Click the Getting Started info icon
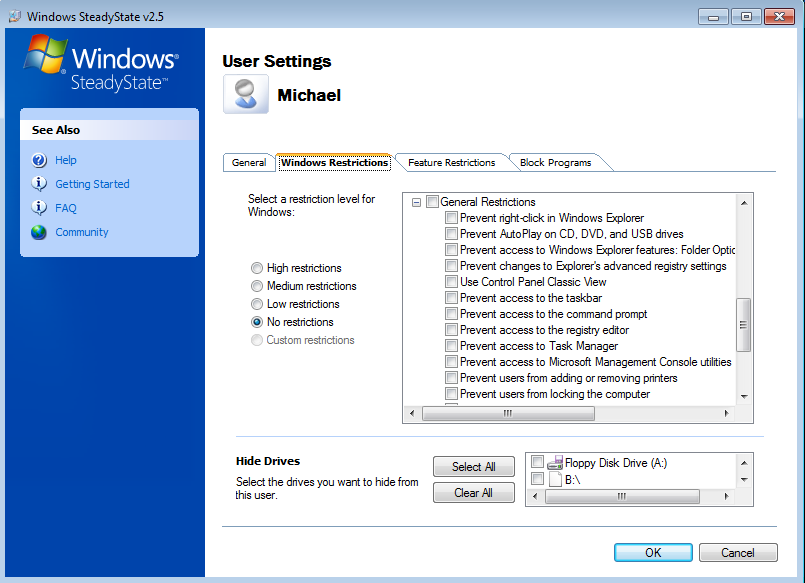 click(x=39, y=184)
